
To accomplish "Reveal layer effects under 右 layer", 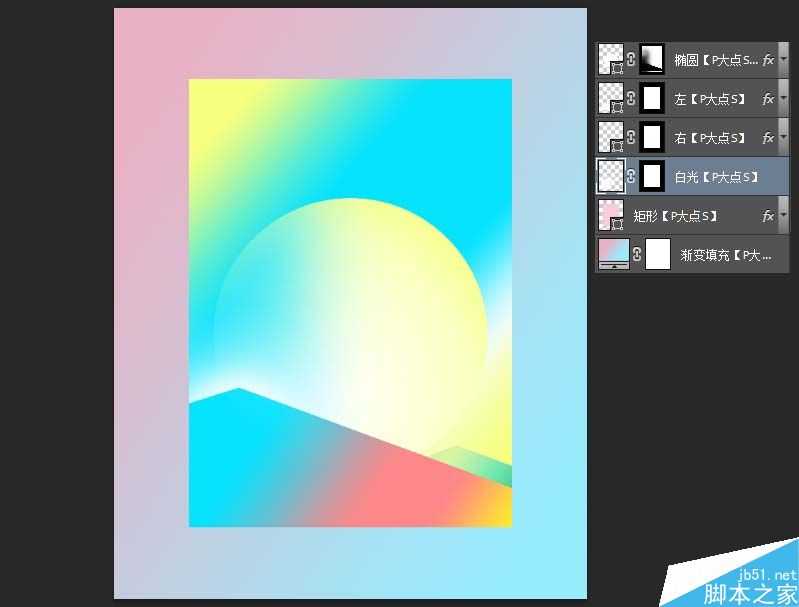I will (x=783, y=138).
